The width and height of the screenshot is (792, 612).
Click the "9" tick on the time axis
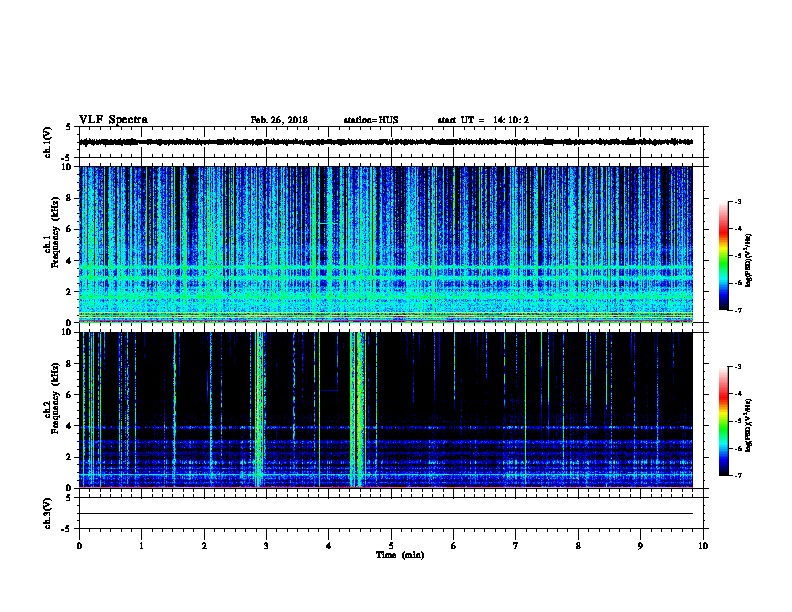point(640,546)
